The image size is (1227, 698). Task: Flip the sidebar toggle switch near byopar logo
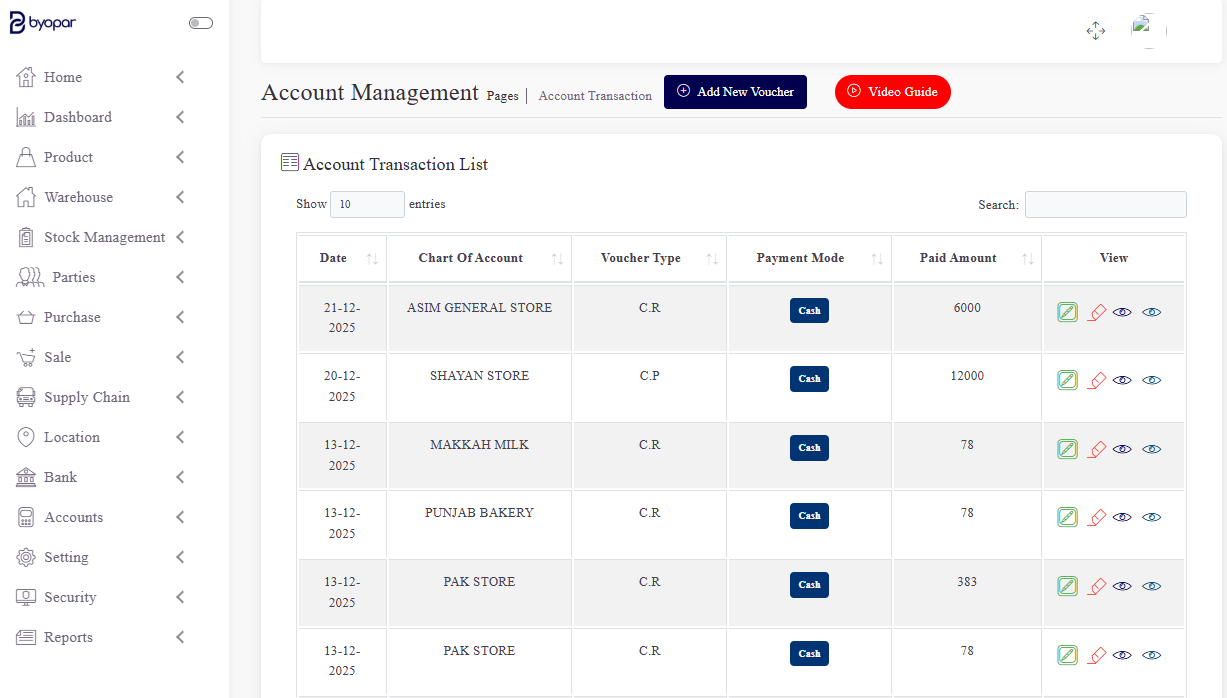[201, 22]
